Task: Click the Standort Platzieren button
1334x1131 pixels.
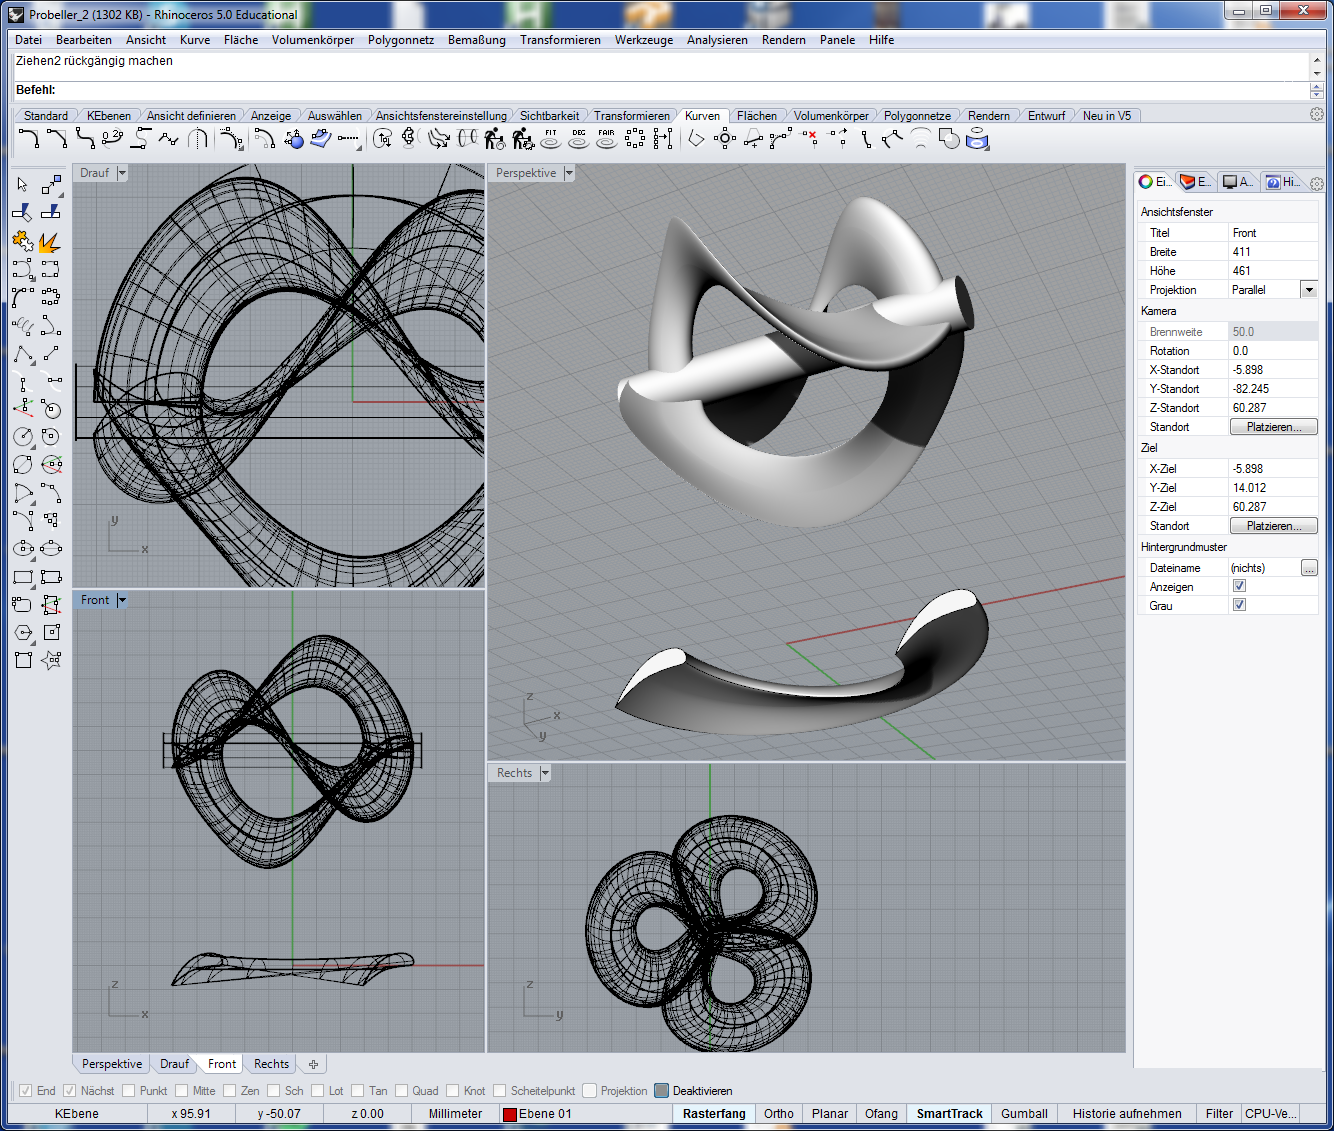Action: (x=1273, y=426)
